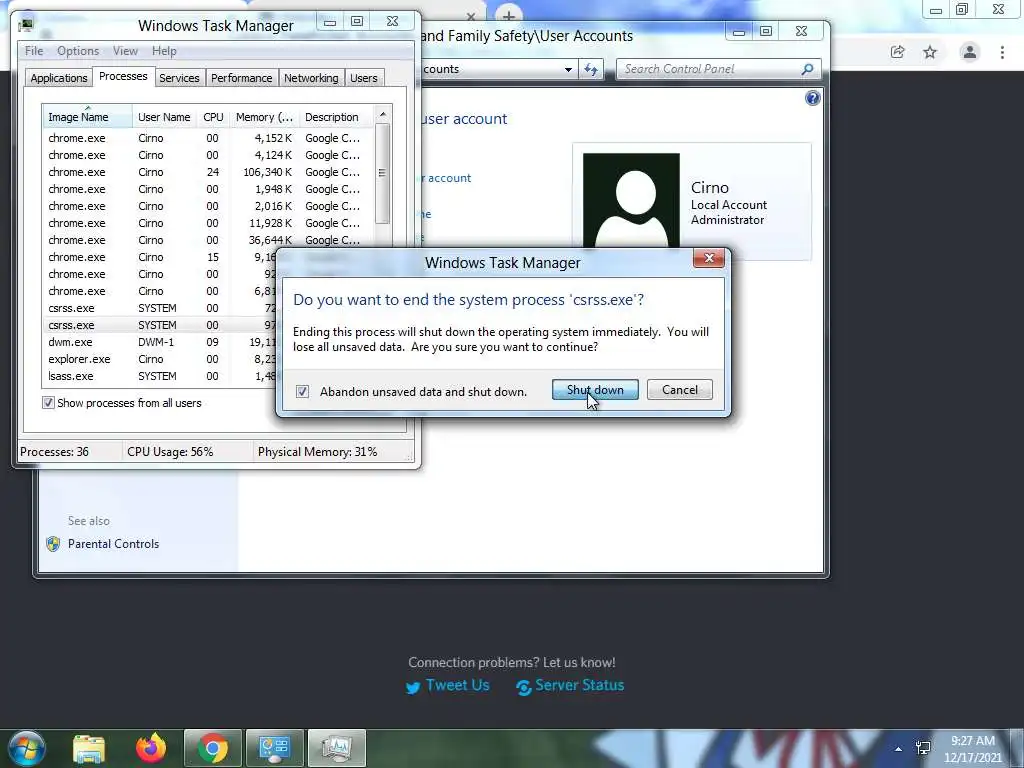Viewport: 1024px width, 768px height.
Task: Open the Help menu in Task Manager
Action: (x=164, y=51)
